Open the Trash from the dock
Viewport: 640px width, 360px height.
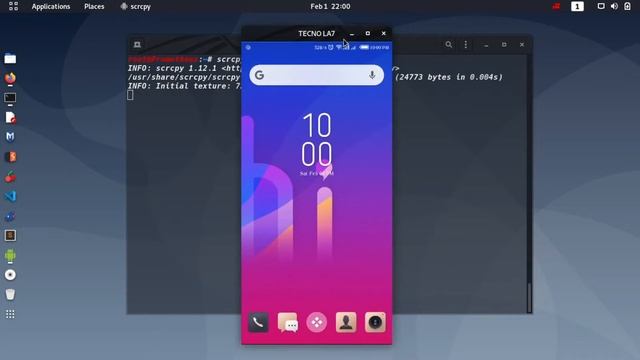point(10,294)
